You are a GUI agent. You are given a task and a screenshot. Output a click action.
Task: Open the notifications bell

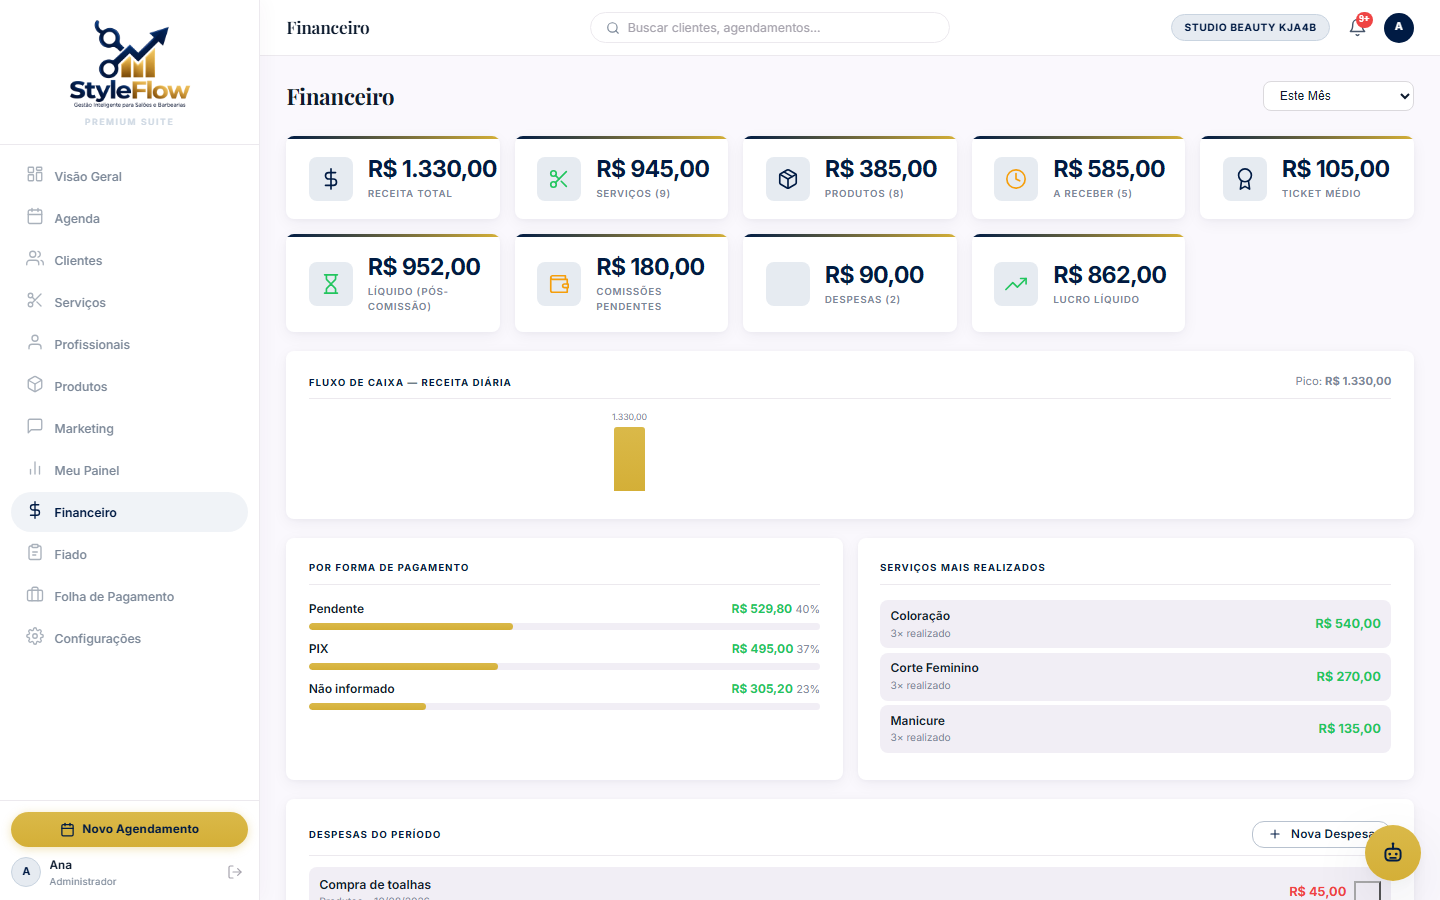(x=1357, y=27)
